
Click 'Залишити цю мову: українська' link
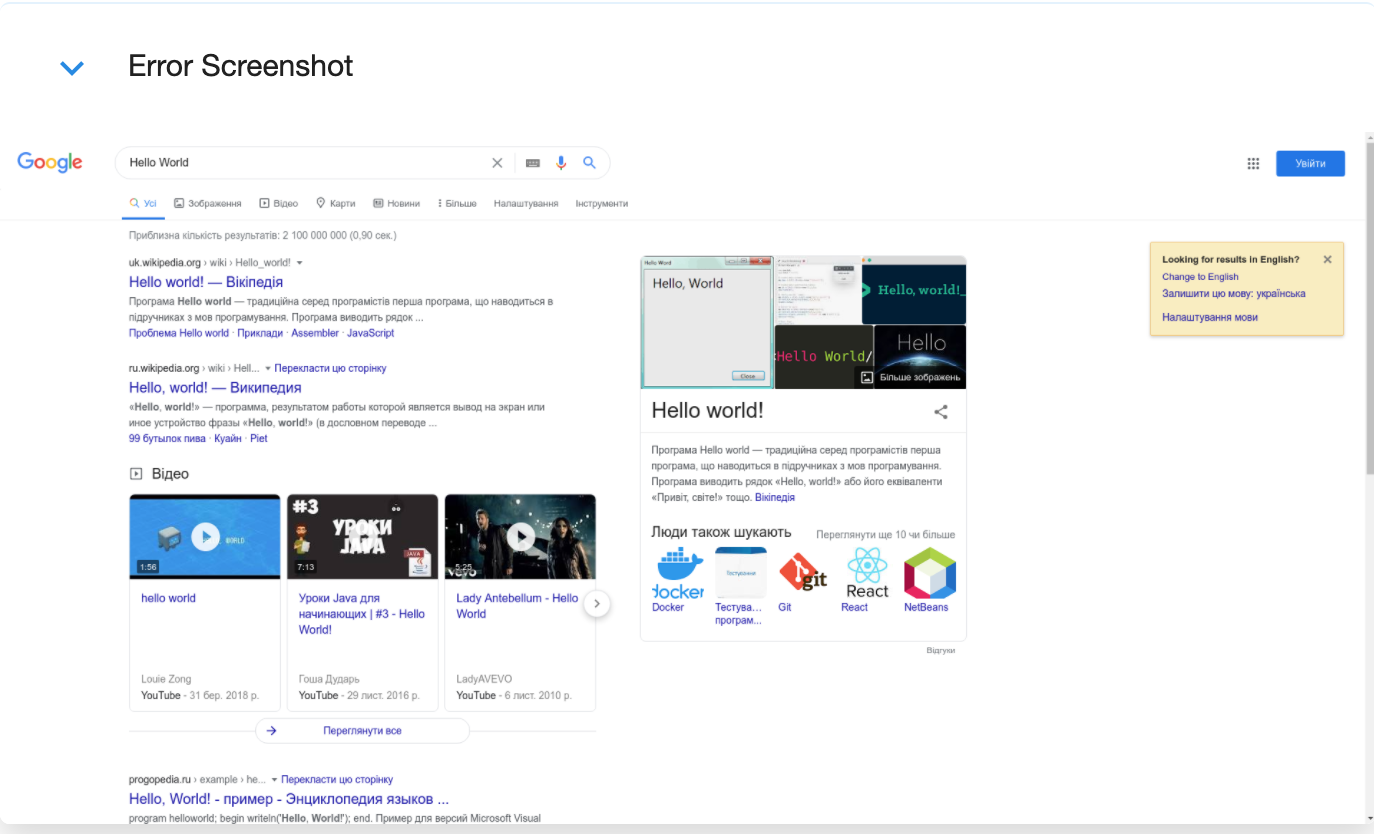coord(1233,294)
